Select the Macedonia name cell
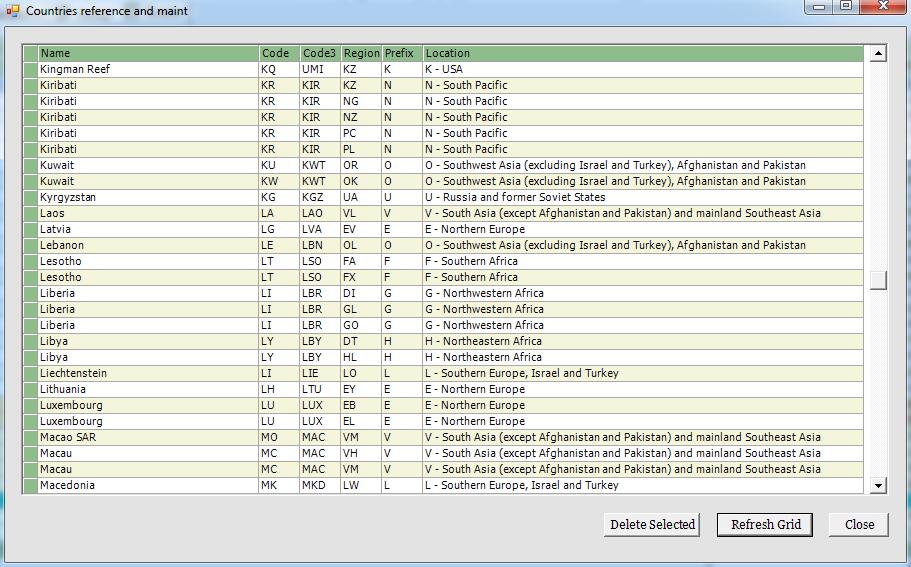Viewport: 911px width, 567px height. tap(148, 485)
